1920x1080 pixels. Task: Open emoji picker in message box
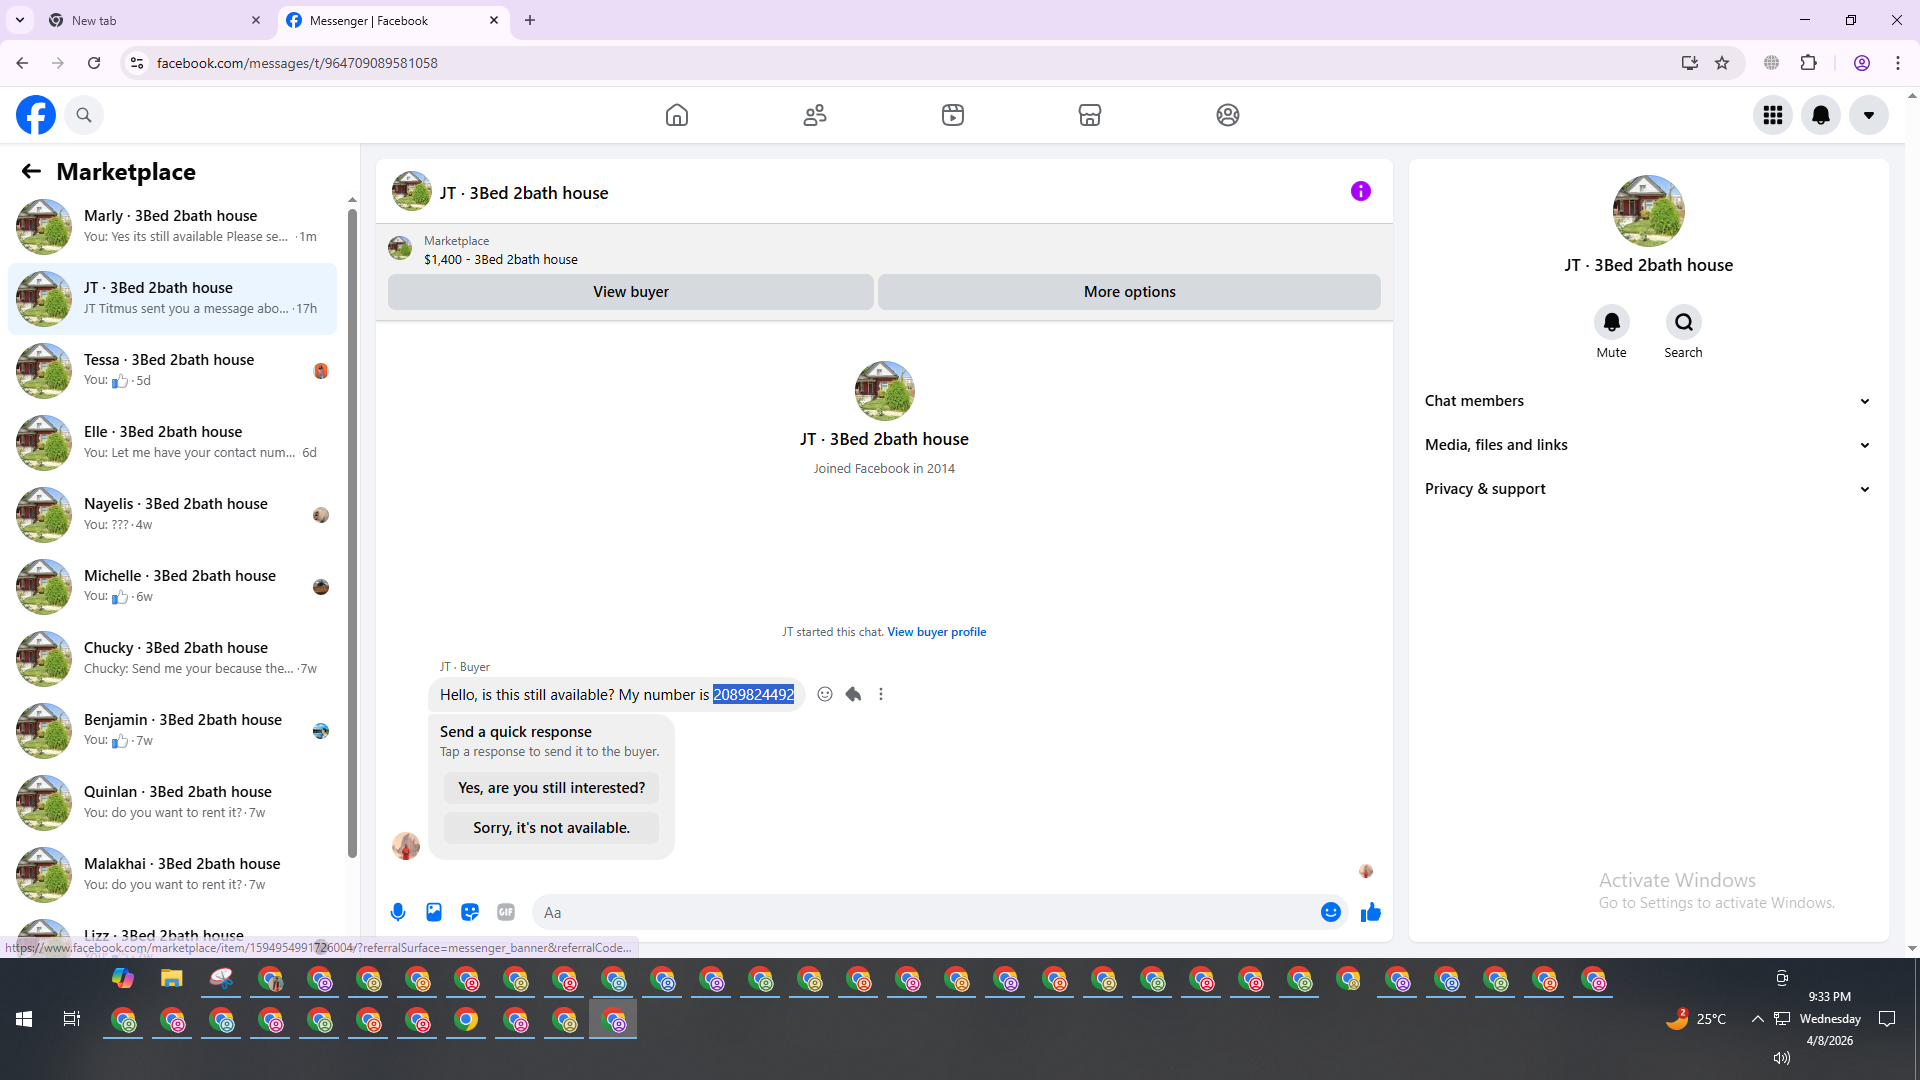click(x=1330, y=912)
